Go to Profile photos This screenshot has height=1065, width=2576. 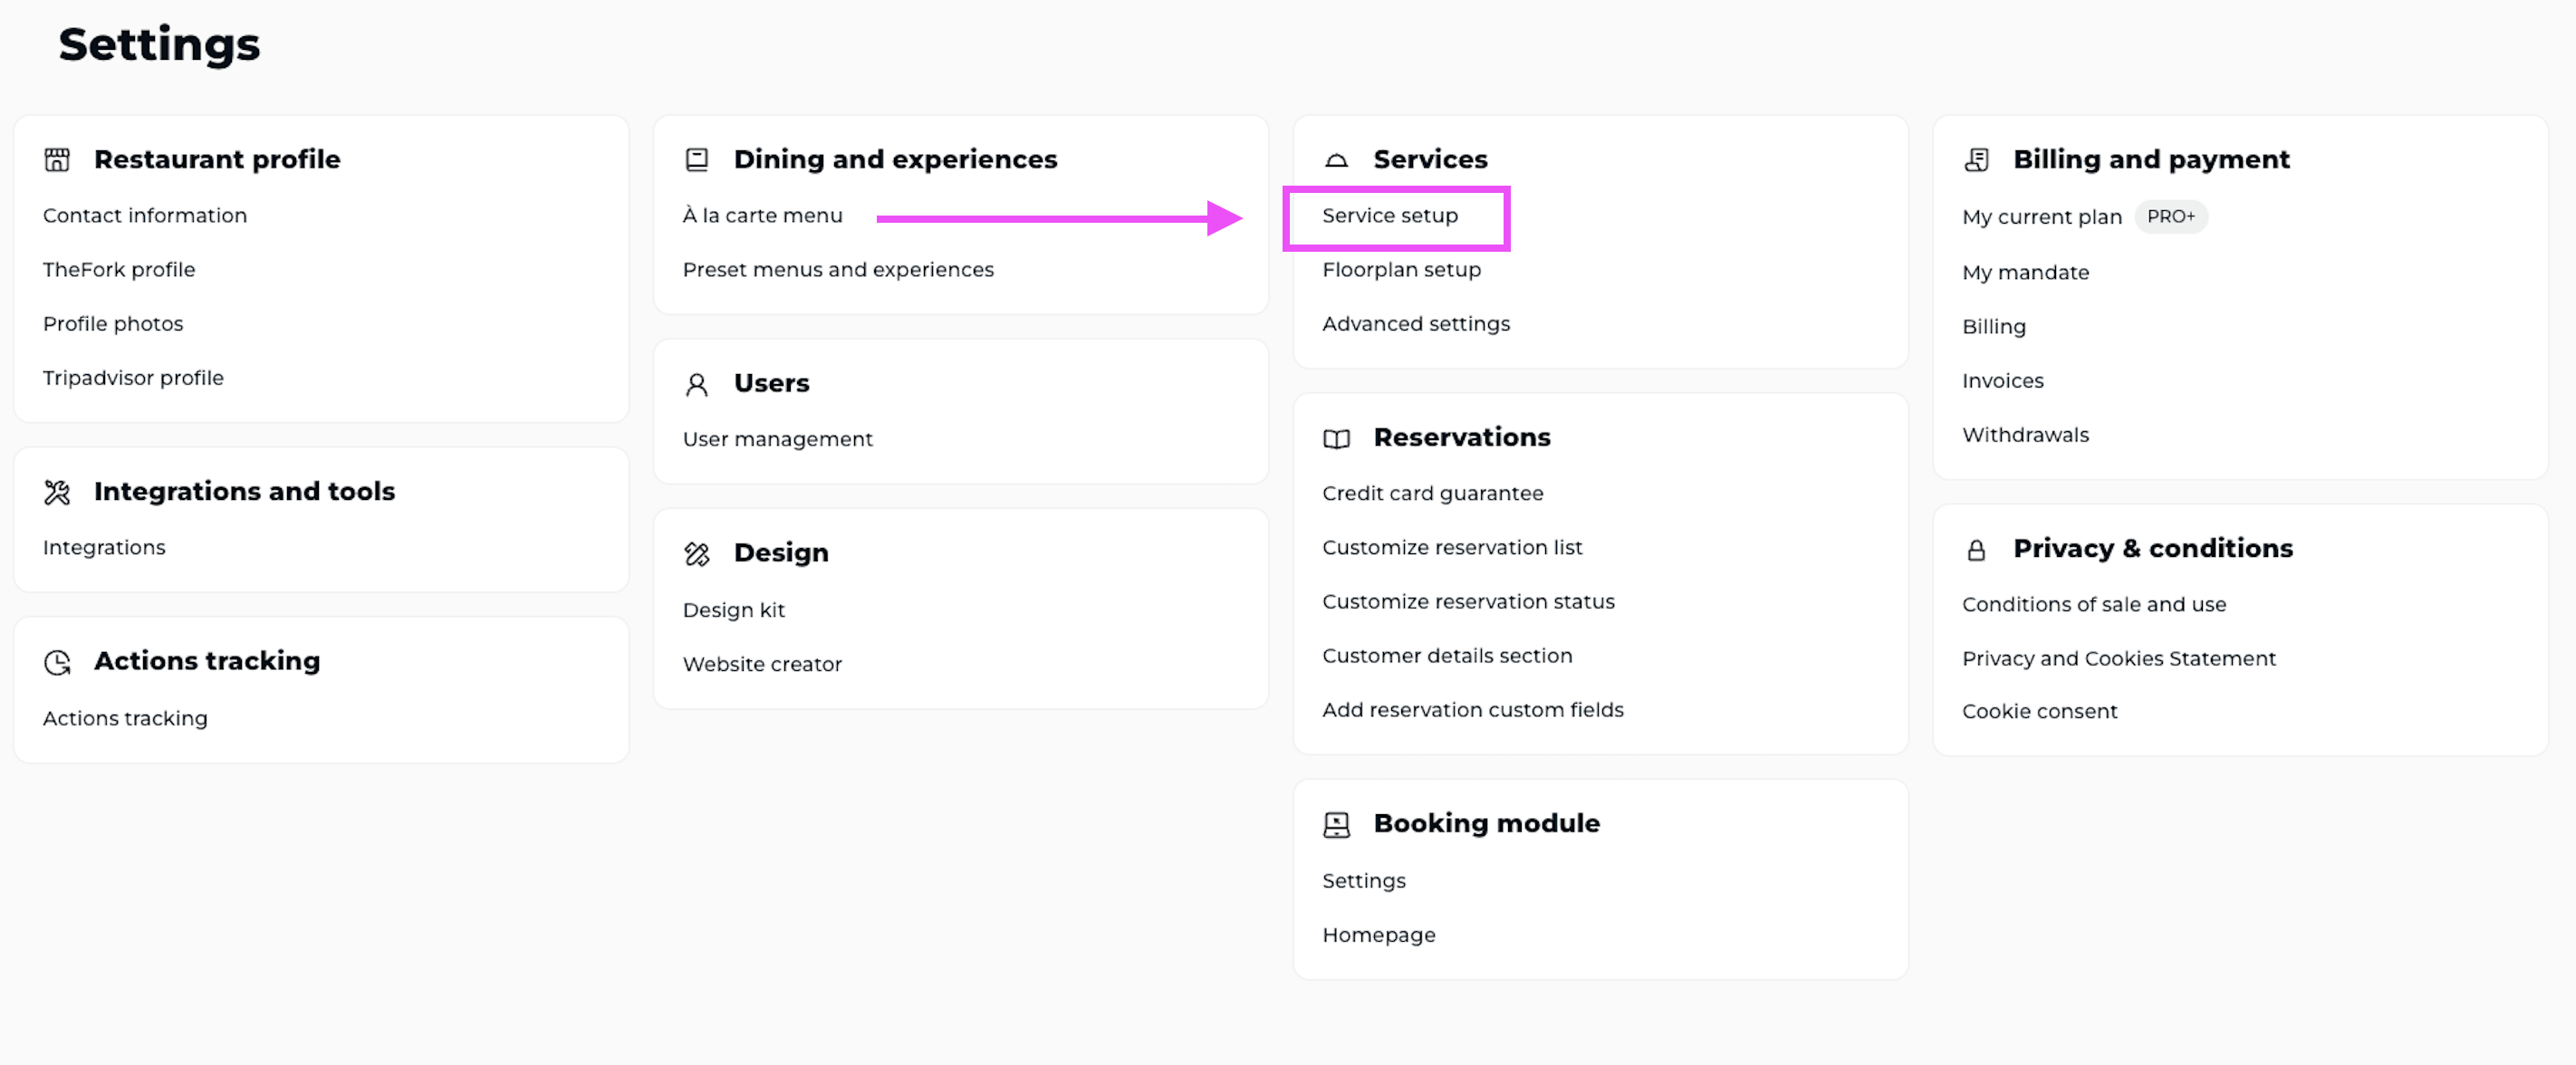[113, 323]
